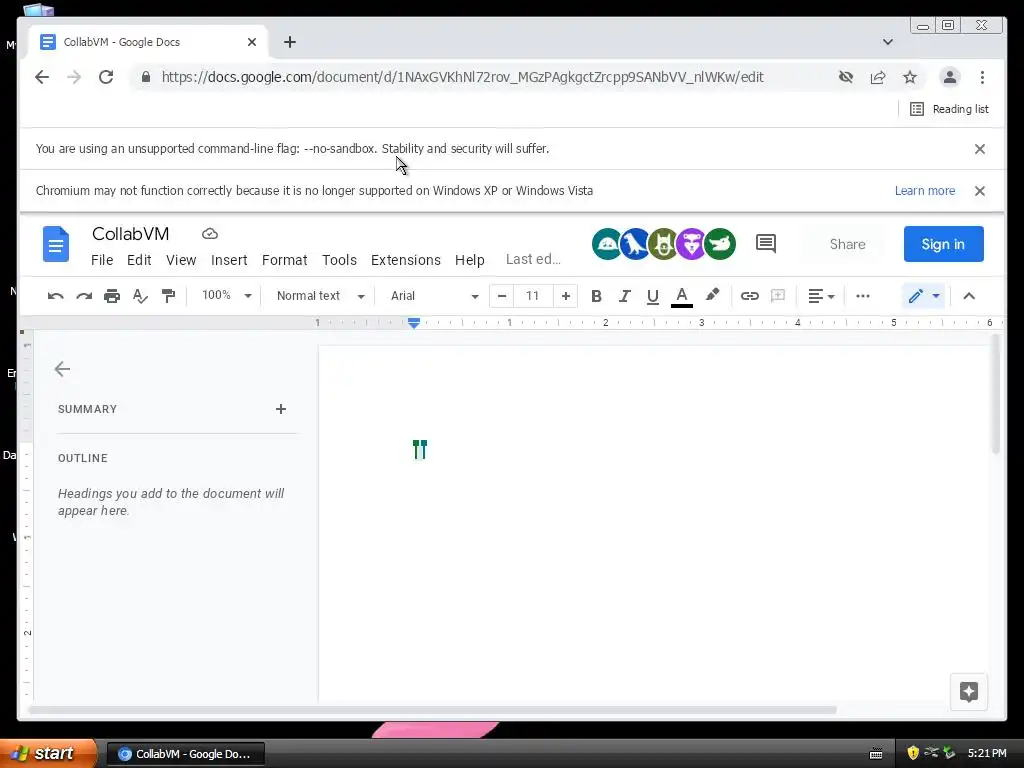Click the vertical document scrollbar
This screenshot has width=1024, height=768.
995,394
